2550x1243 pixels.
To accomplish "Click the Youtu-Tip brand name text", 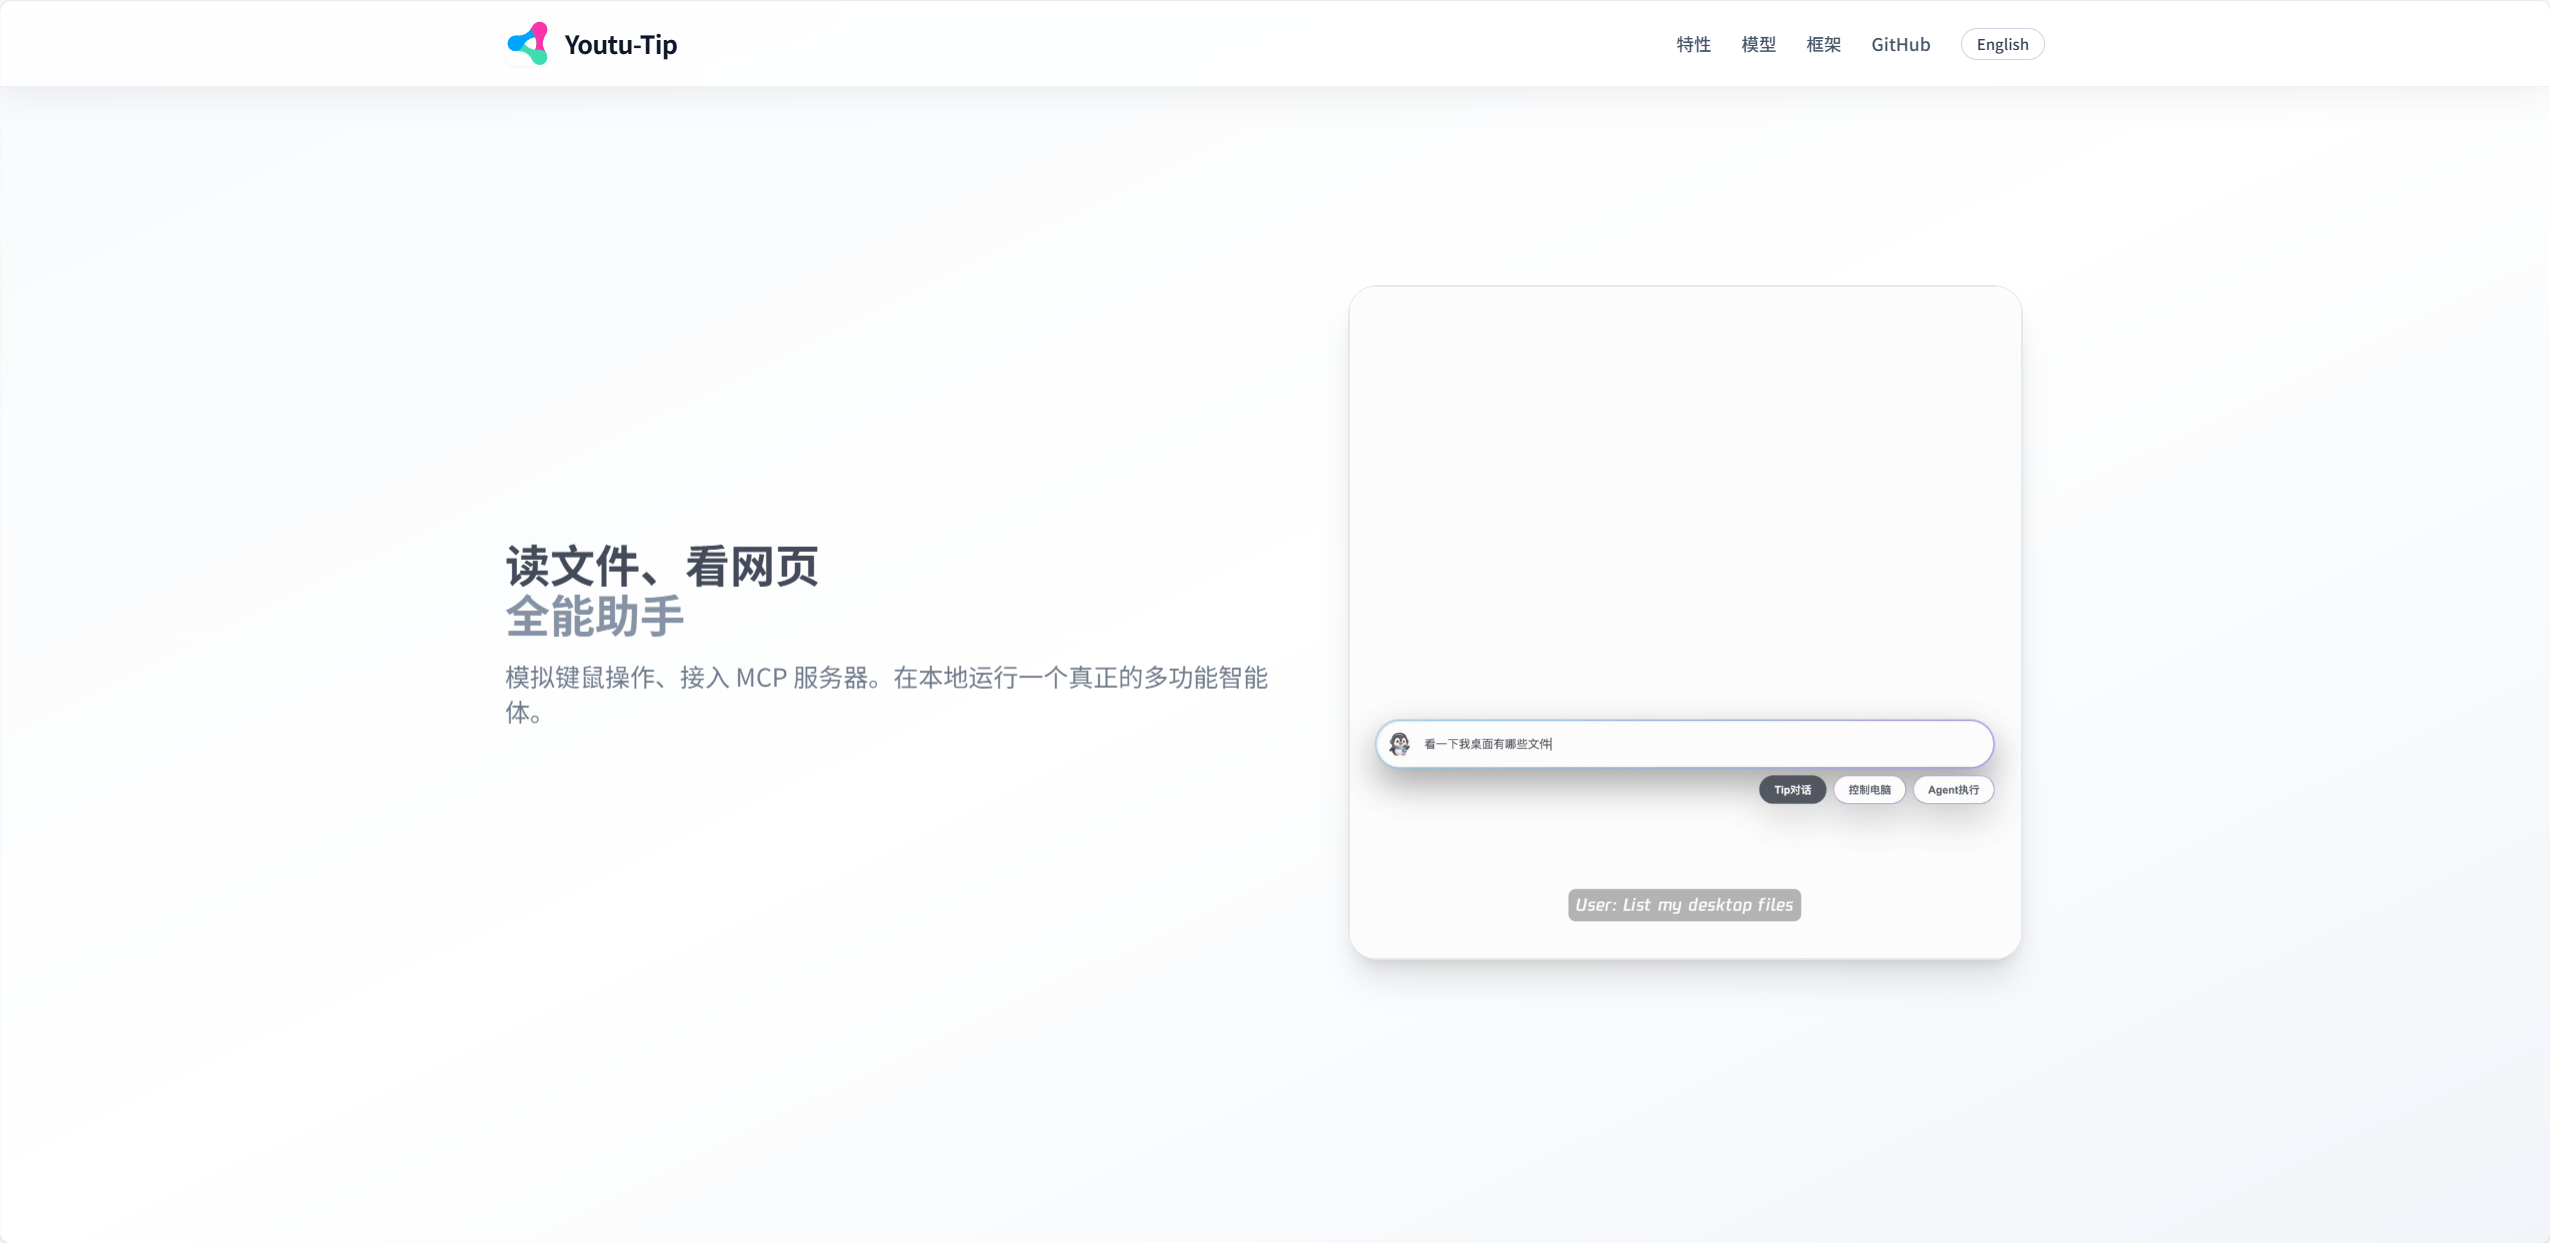I will pos(621,45).
